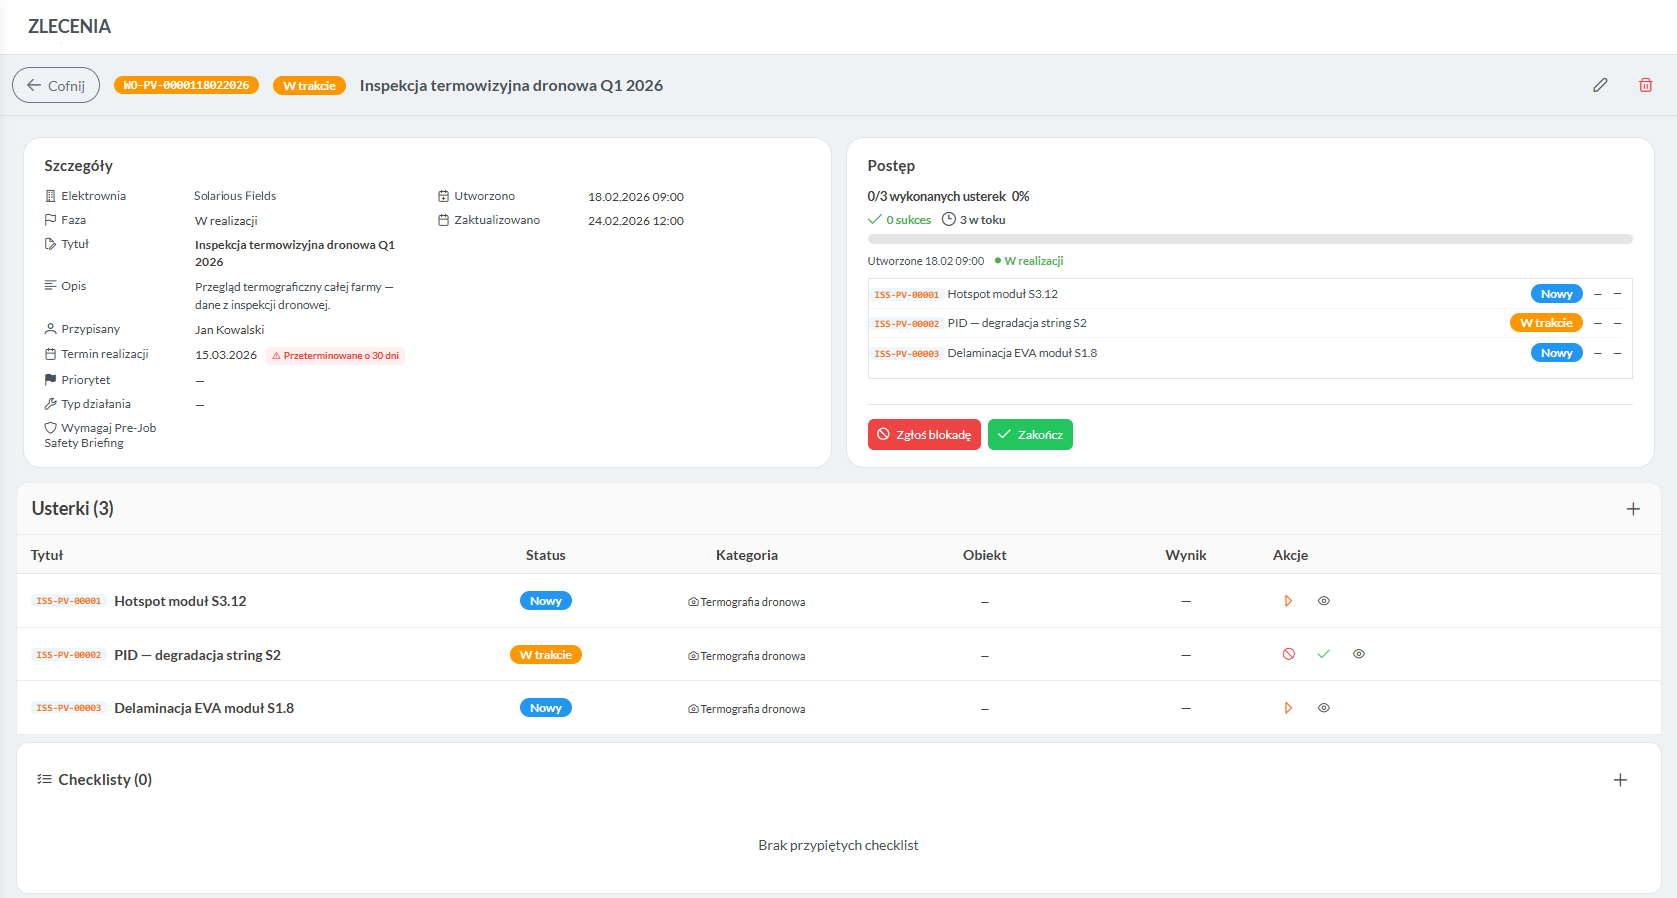The image size is (1677, 898).
Task: Open ISS-PV-00002 in the progress list
Action: [x=906, y=324]
